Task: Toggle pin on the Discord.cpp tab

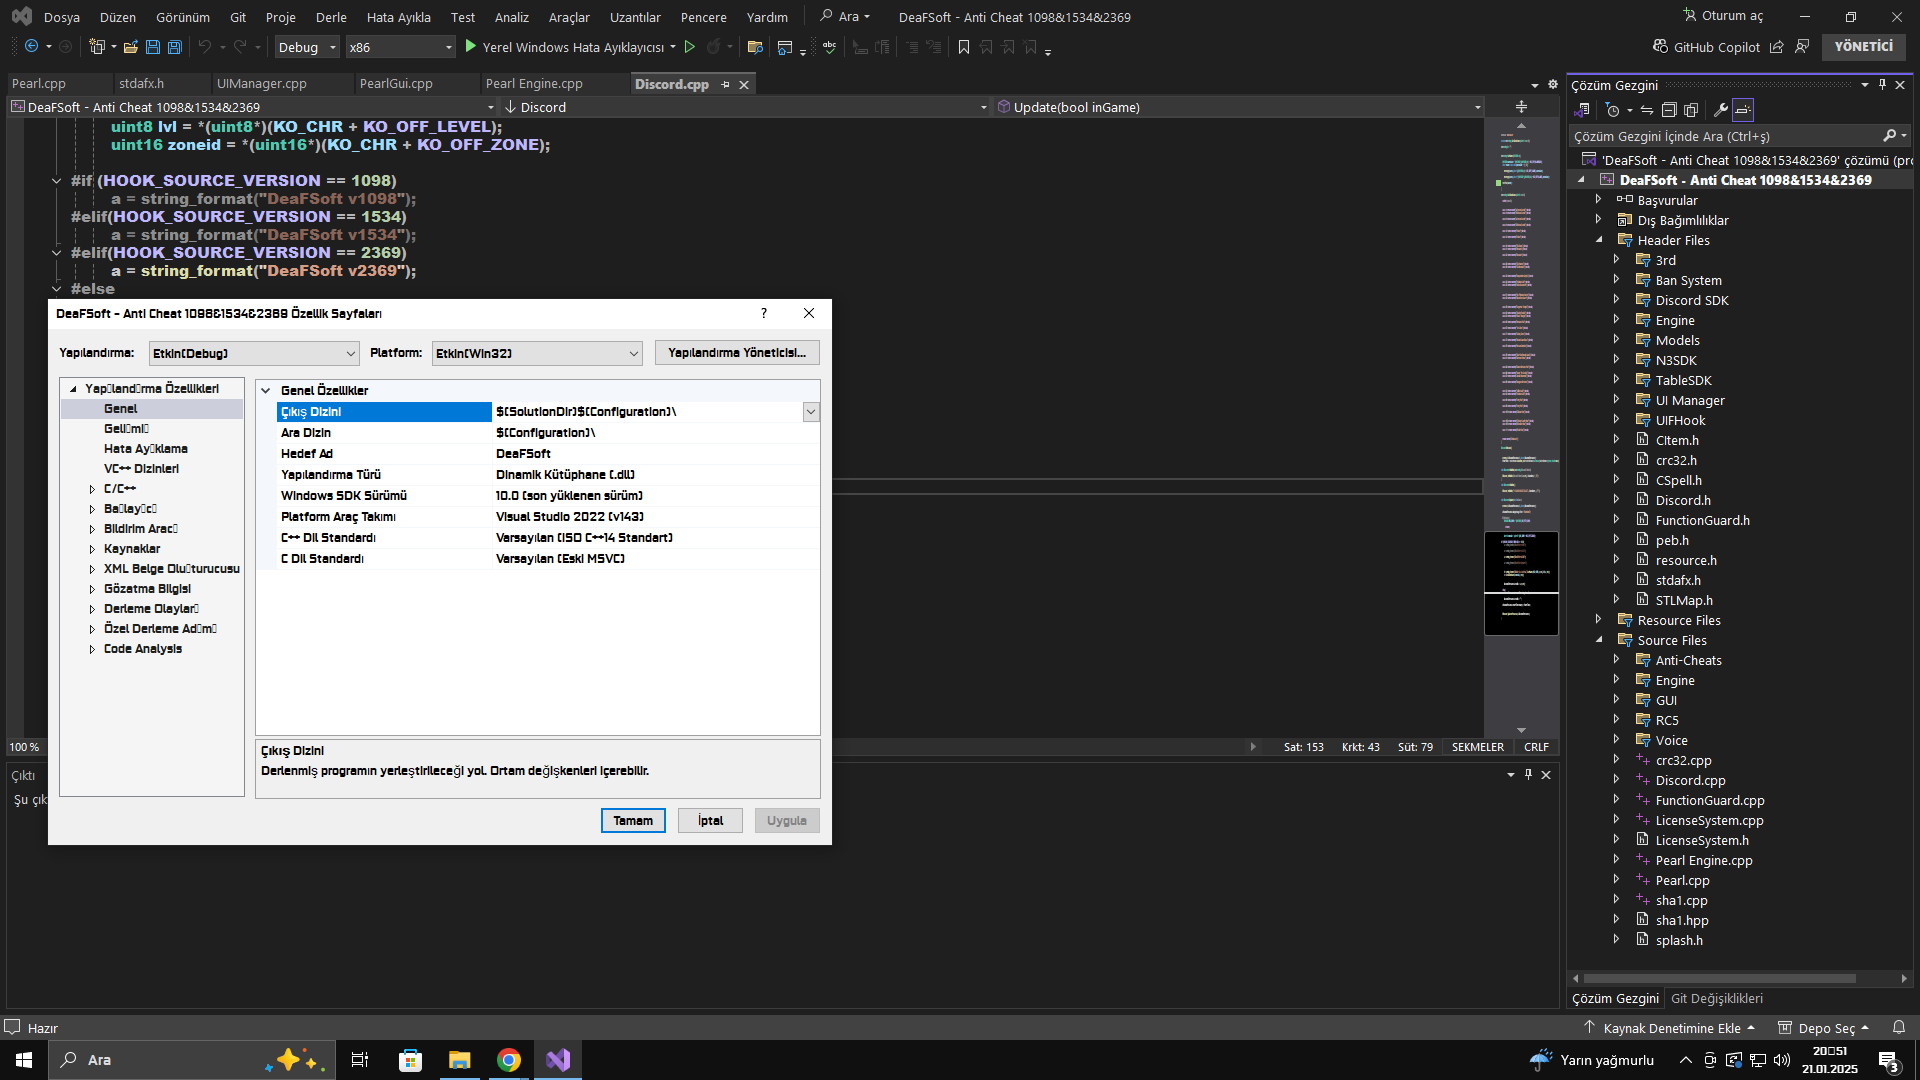Action: [726, 85]
